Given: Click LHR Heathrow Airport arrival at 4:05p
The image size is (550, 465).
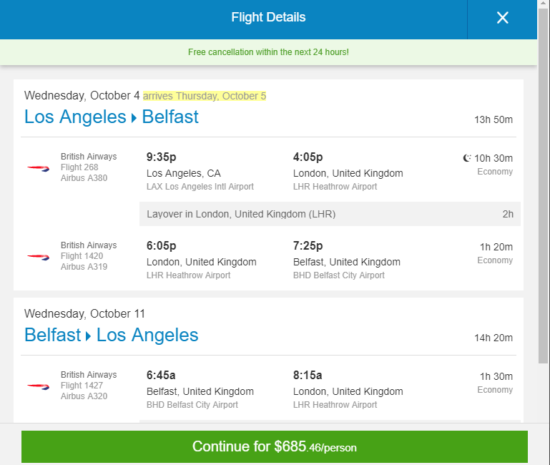Looking at the screenshot, I should (335, 187).
